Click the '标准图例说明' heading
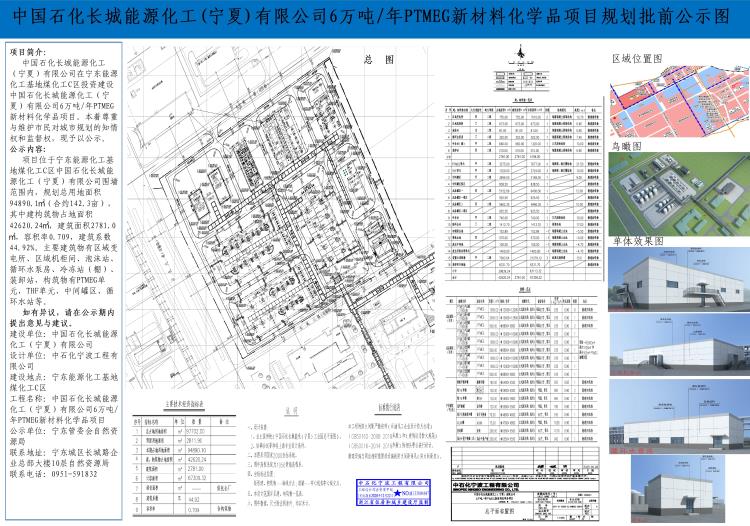750x526 pixels. coord(390,408)
